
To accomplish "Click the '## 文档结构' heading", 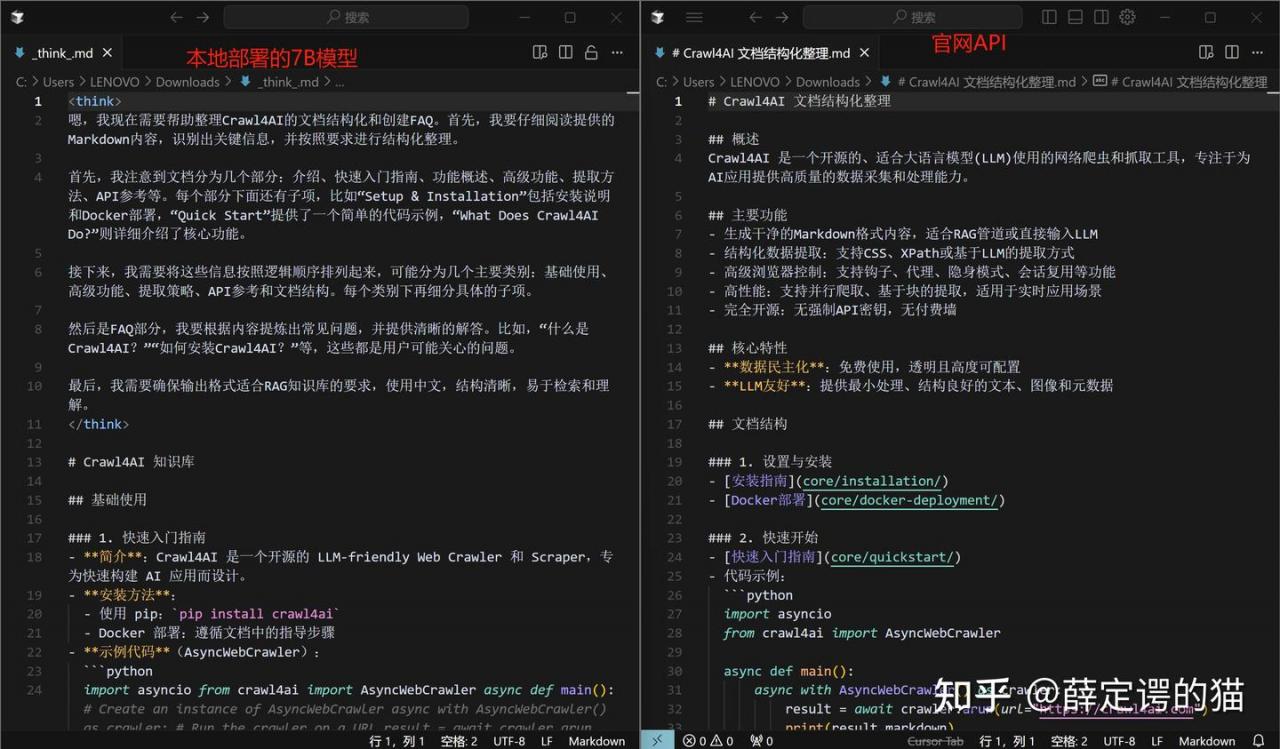I will pyautogui.click(x=747, y=424).
